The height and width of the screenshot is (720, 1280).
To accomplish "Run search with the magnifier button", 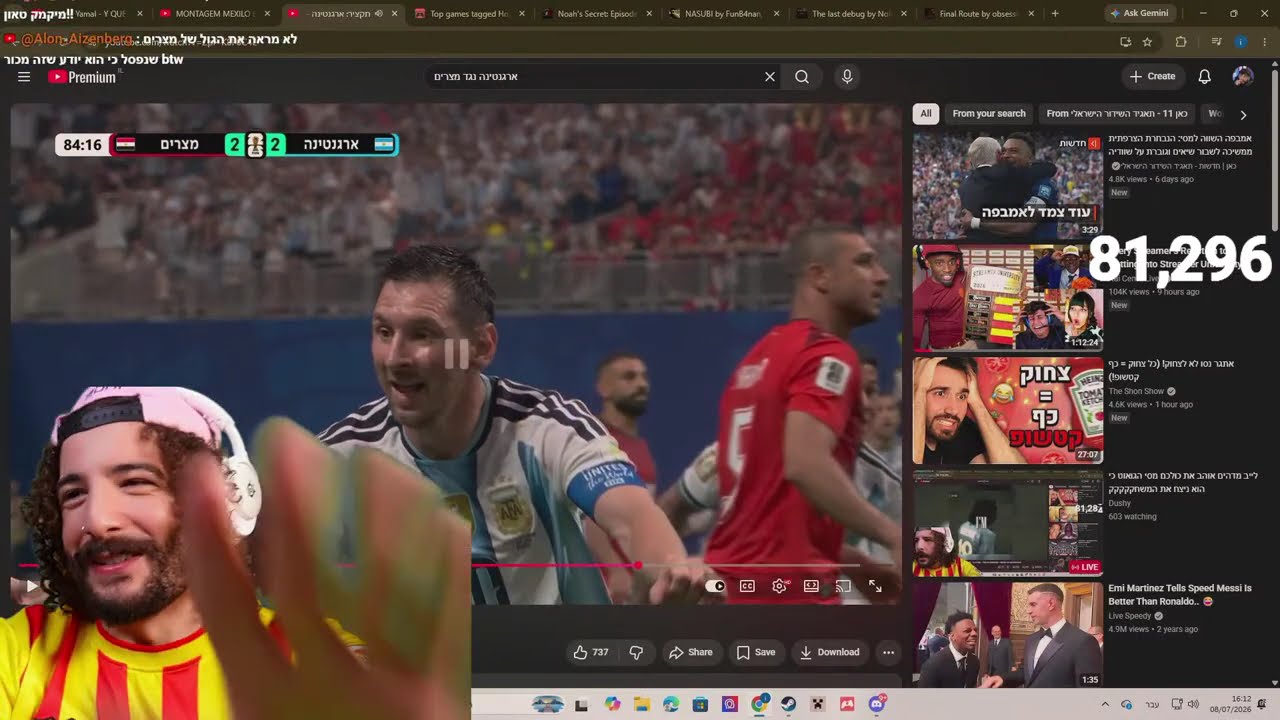I will [802, 76].
